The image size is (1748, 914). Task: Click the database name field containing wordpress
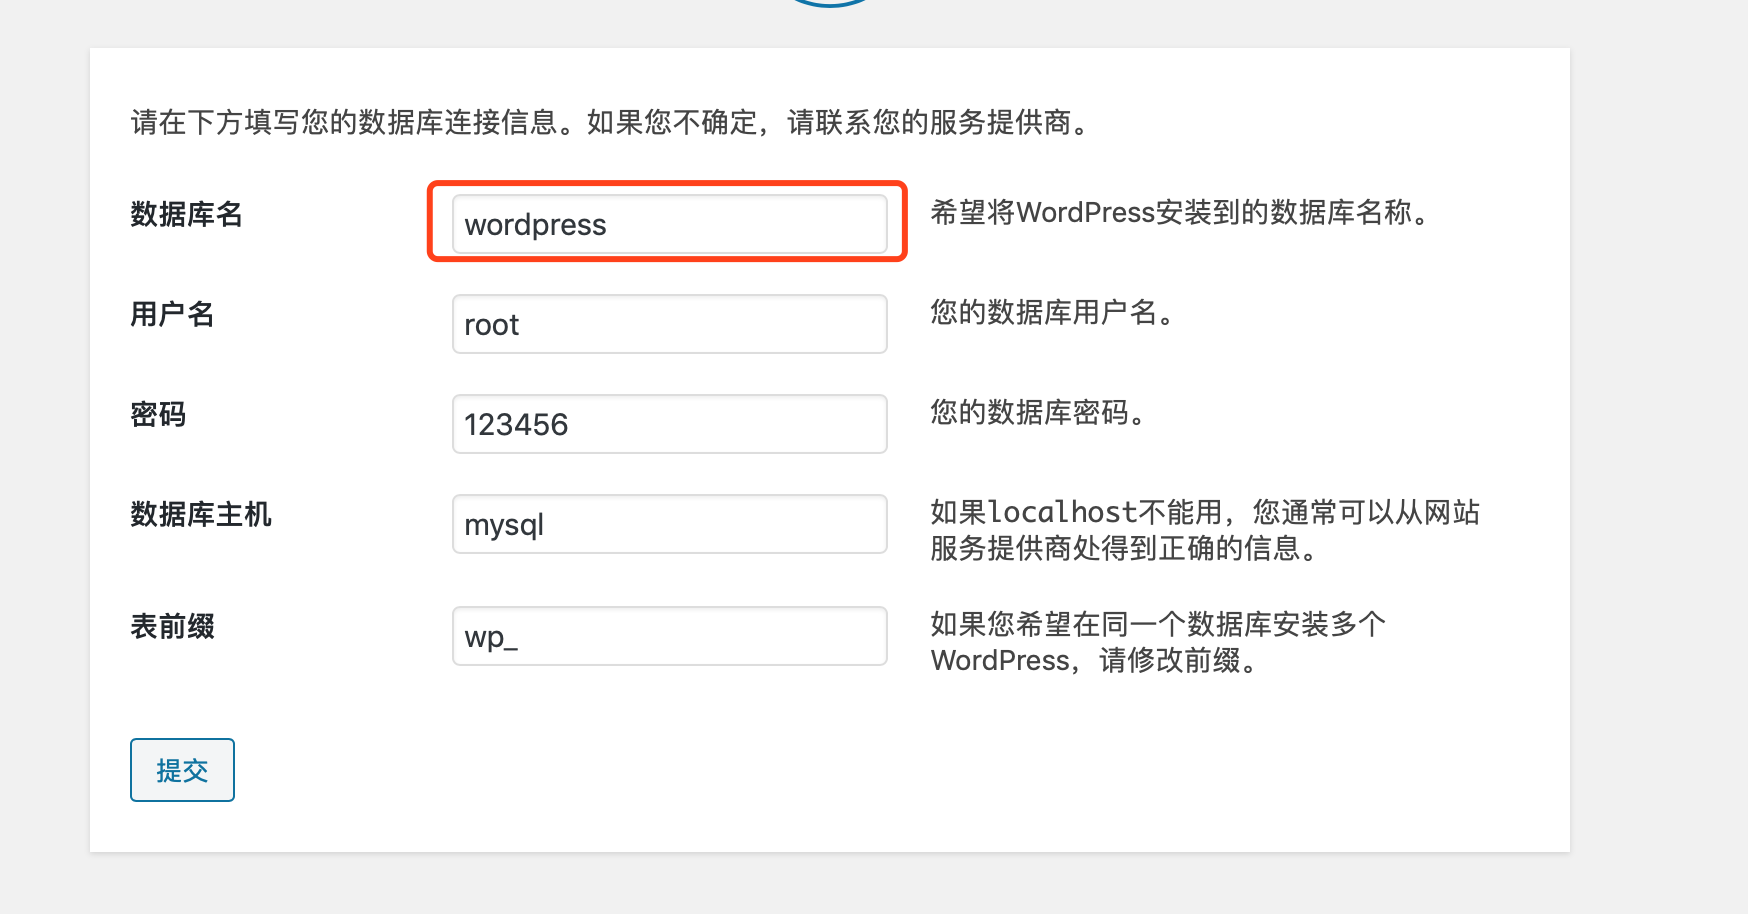669,224
